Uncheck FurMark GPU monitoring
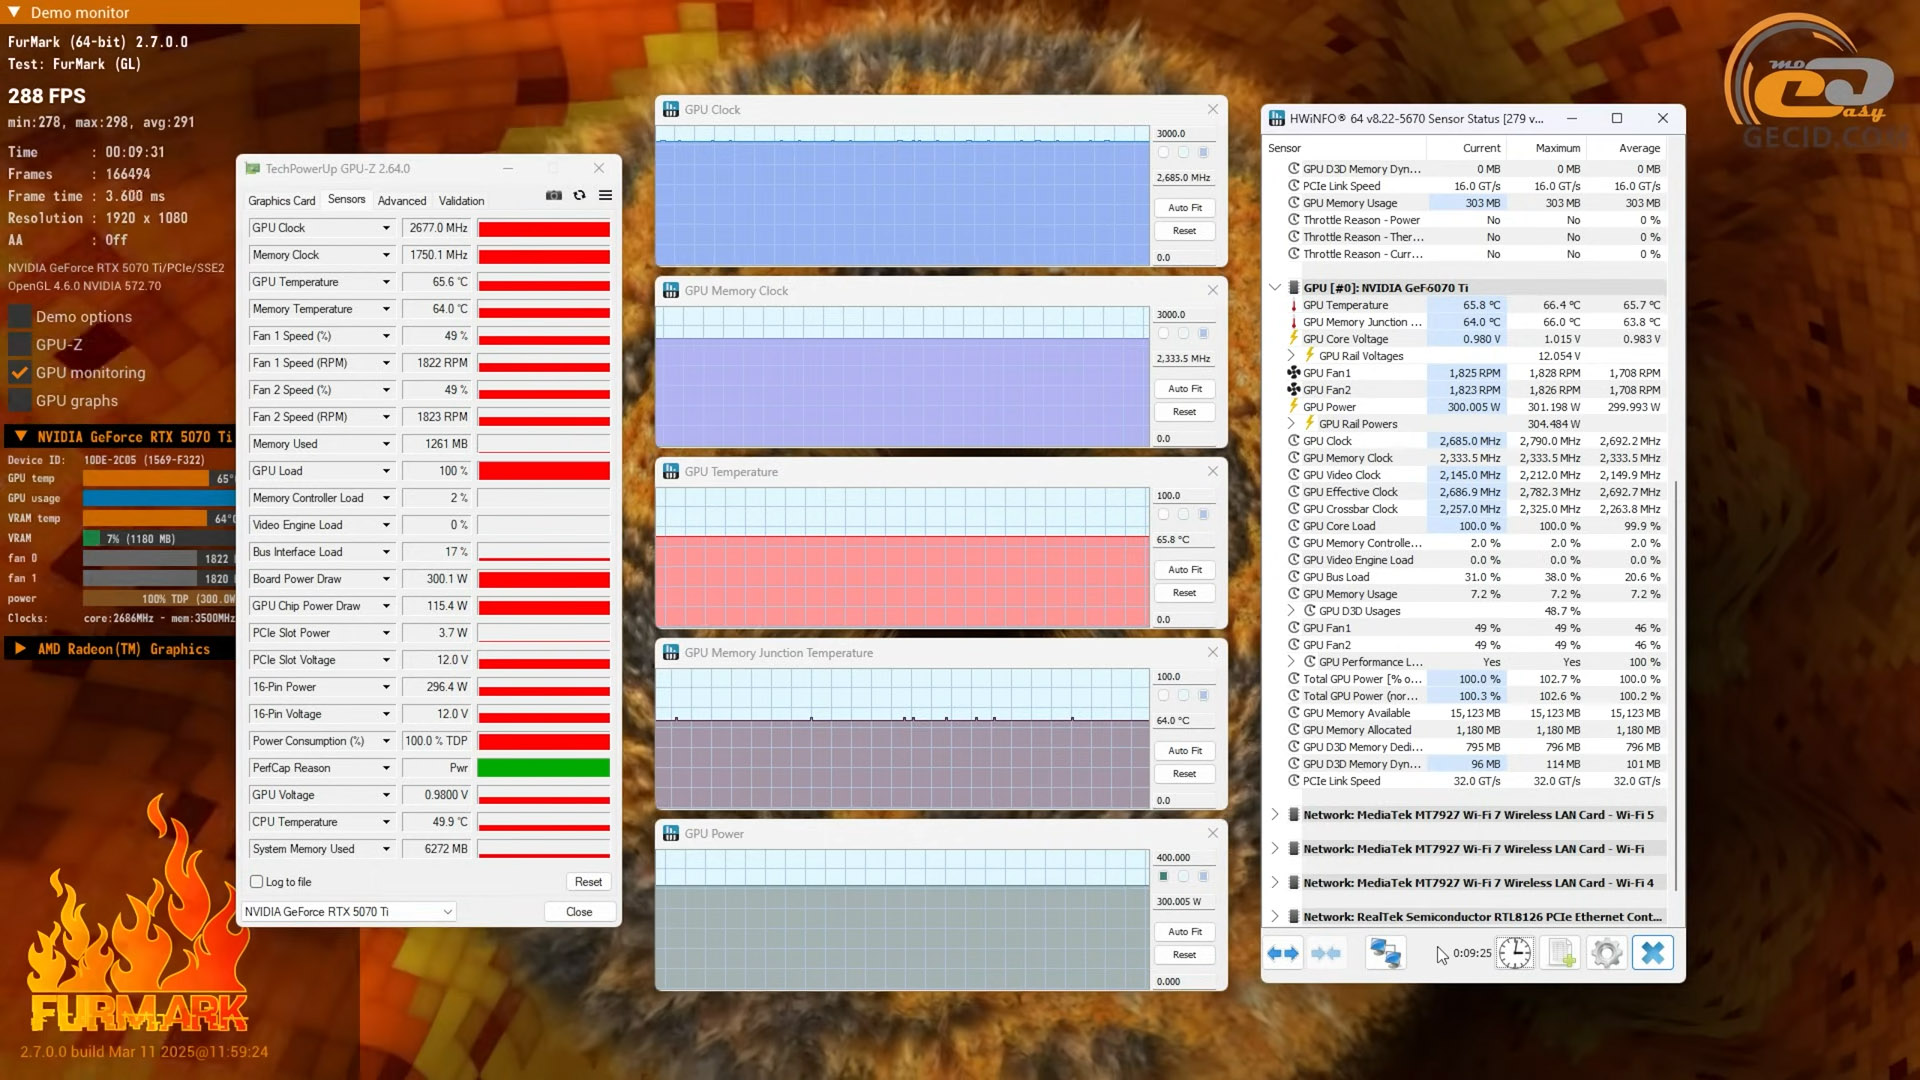This screenshot has height=1080, width=1920. point(20,373)
